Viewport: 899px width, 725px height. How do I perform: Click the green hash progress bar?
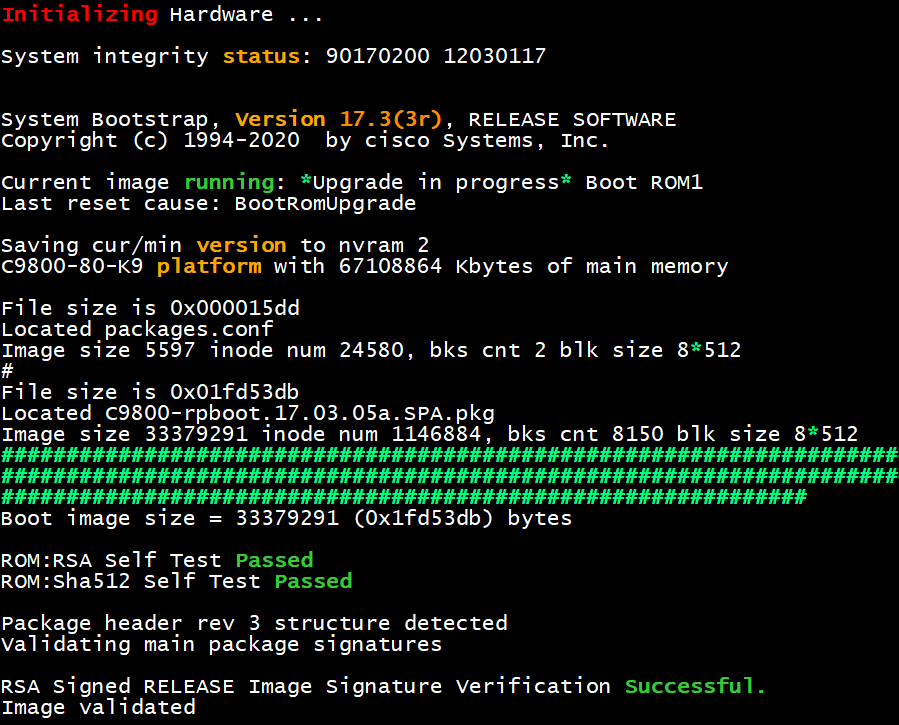pyautogui.click(x=449, y=475)
